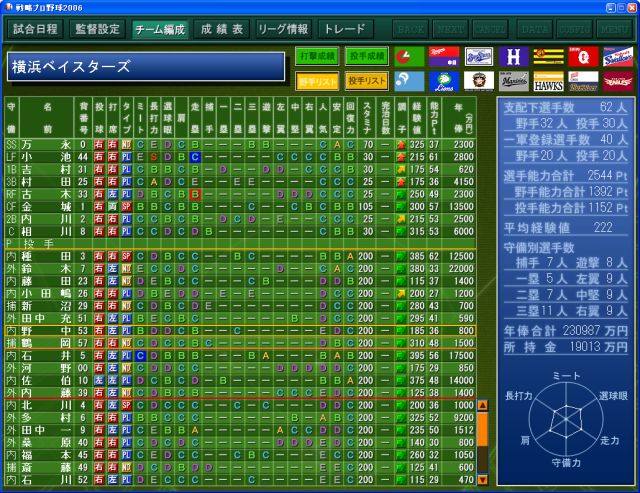640x493 pixels.
Task: Click the player list scroll-down arrow
Action: click(x=482, y=480)
